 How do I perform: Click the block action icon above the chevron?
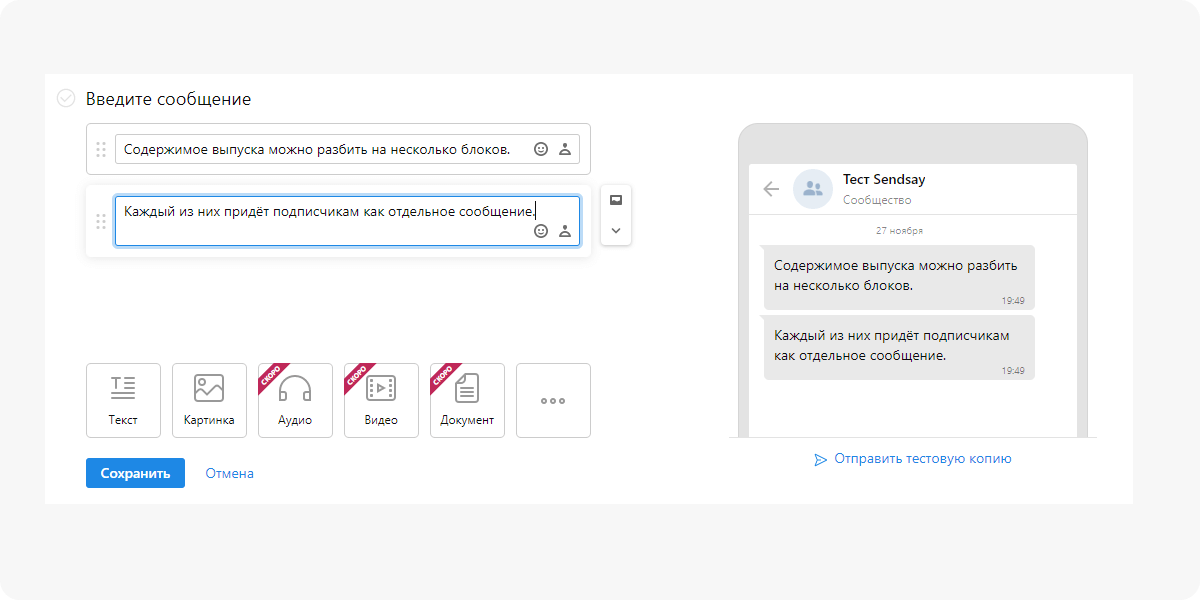[x=616, y=199]
